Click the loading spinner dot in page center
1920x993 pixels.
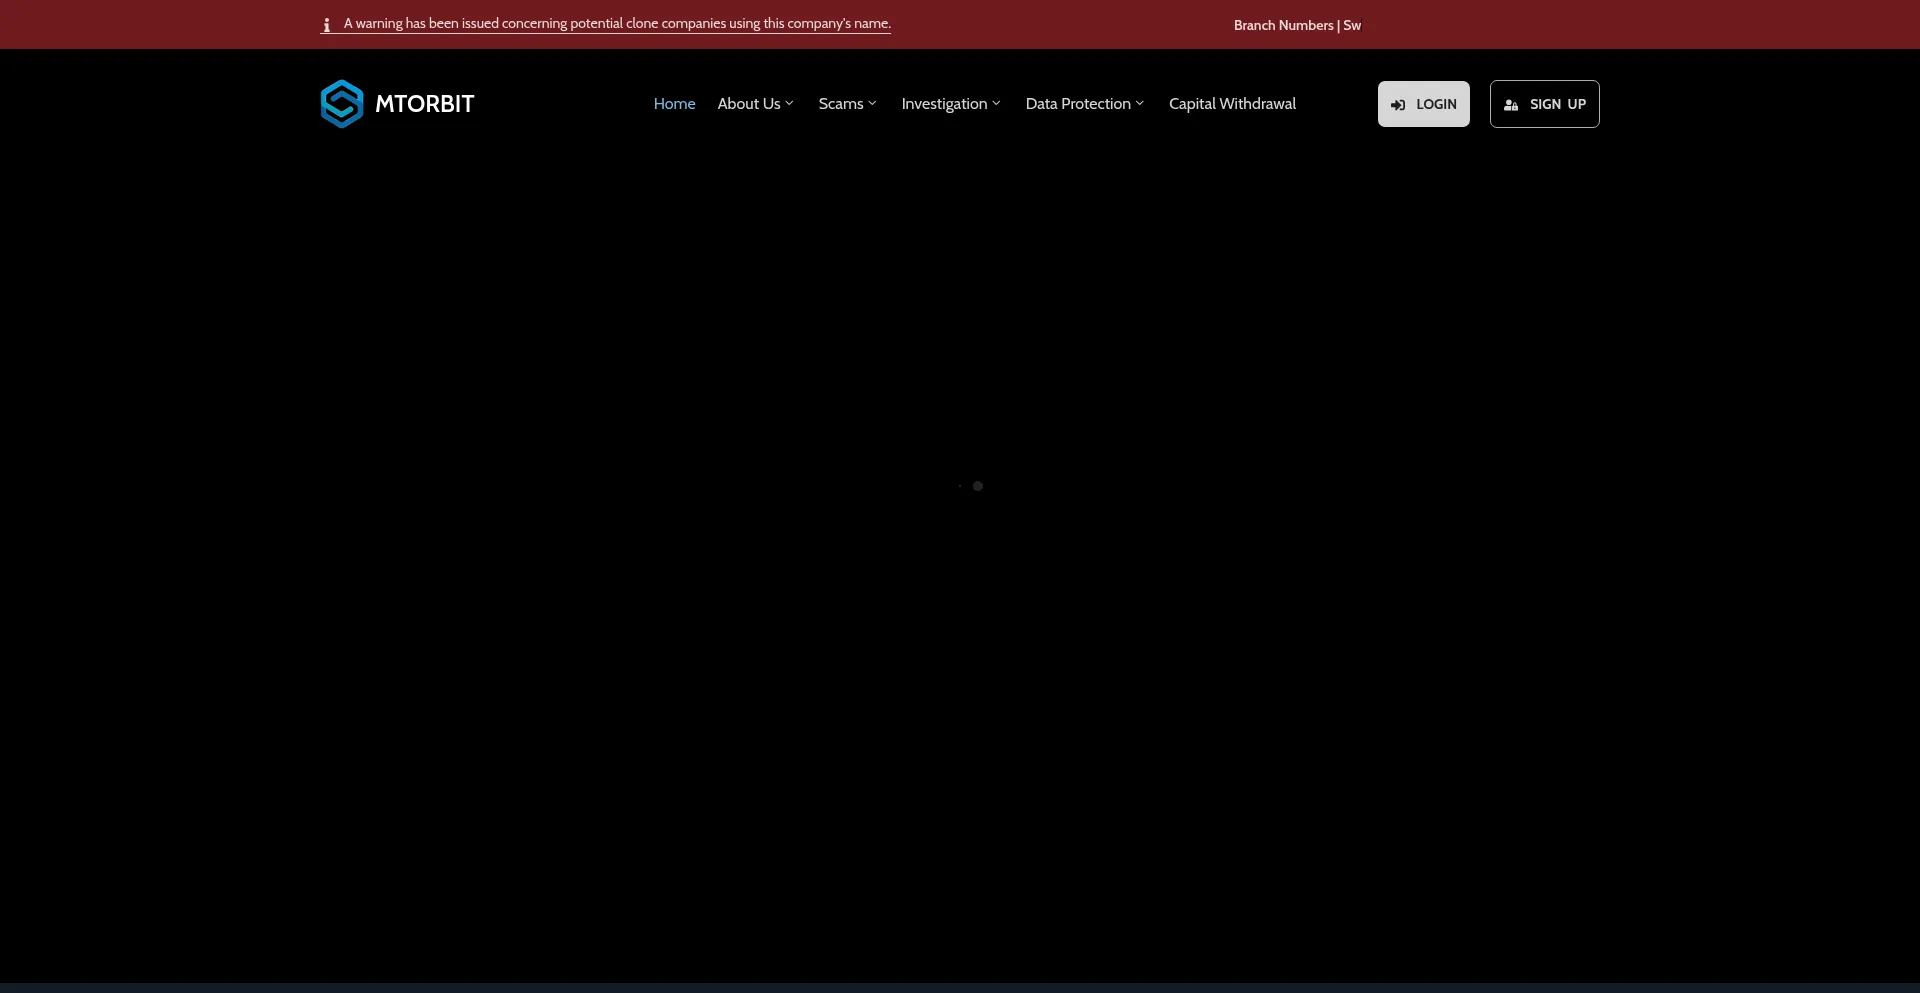(x=977, y=486)
